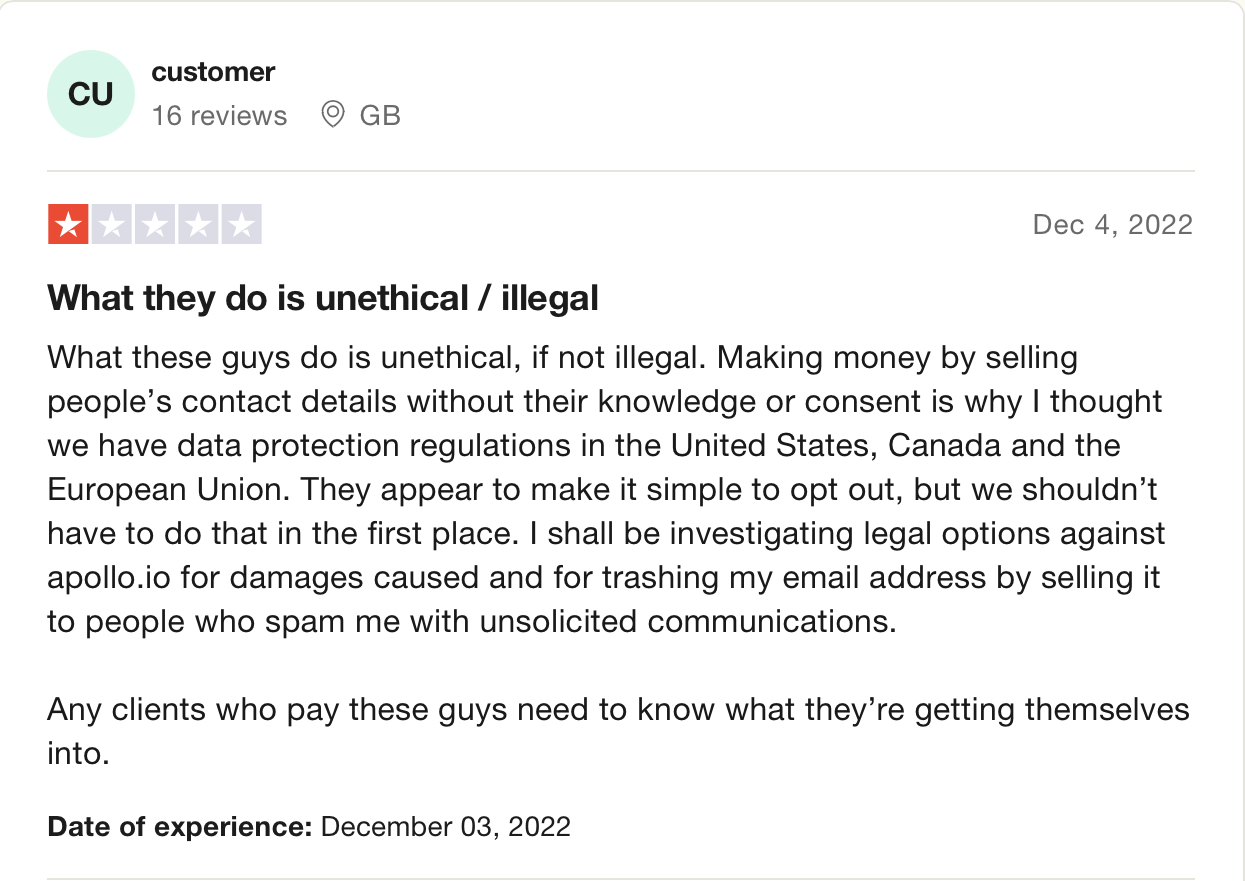Open the review titled What they do is unethical / illegal
The width and height of the screenshot is (1245, 881).
(x=323, y=298)
